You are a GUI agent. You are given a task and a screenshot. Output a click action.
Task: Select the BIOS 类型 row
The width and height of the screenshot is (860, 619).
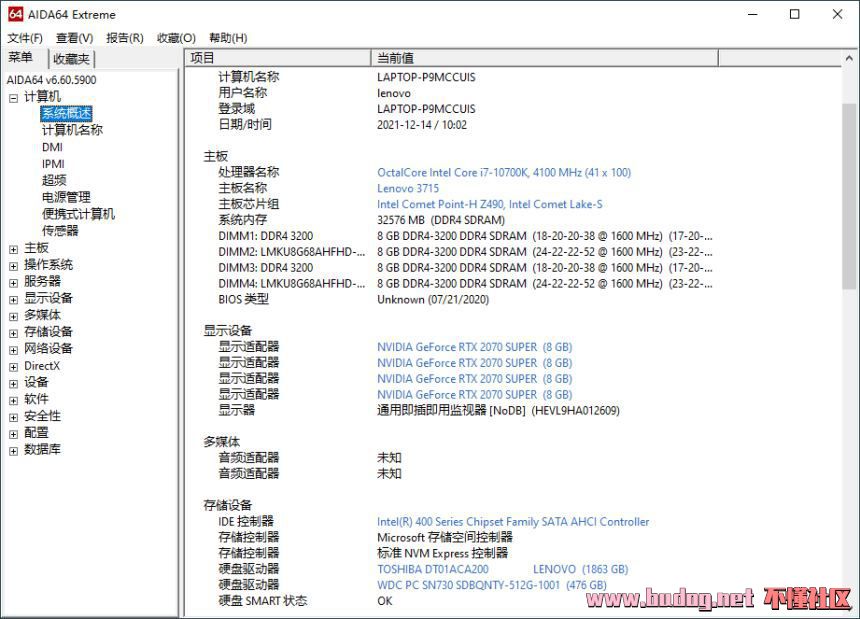tap(353, 300)
